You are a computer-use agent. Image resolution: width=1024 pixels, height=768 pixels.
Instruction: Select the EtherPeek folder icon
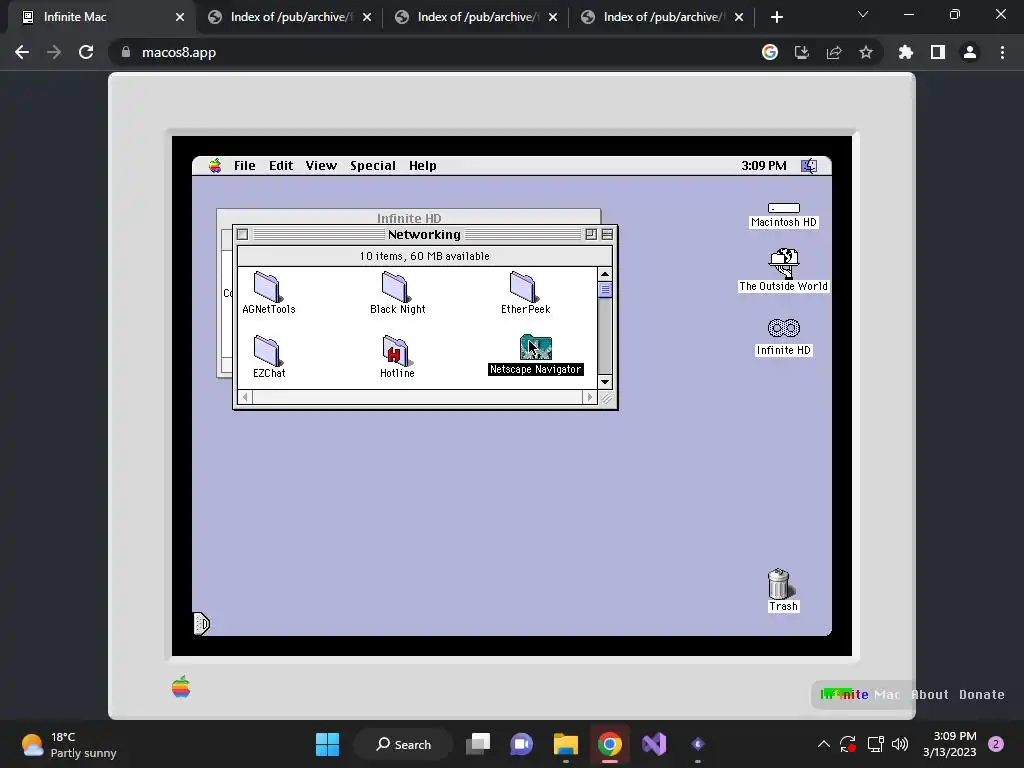(523, 287)
